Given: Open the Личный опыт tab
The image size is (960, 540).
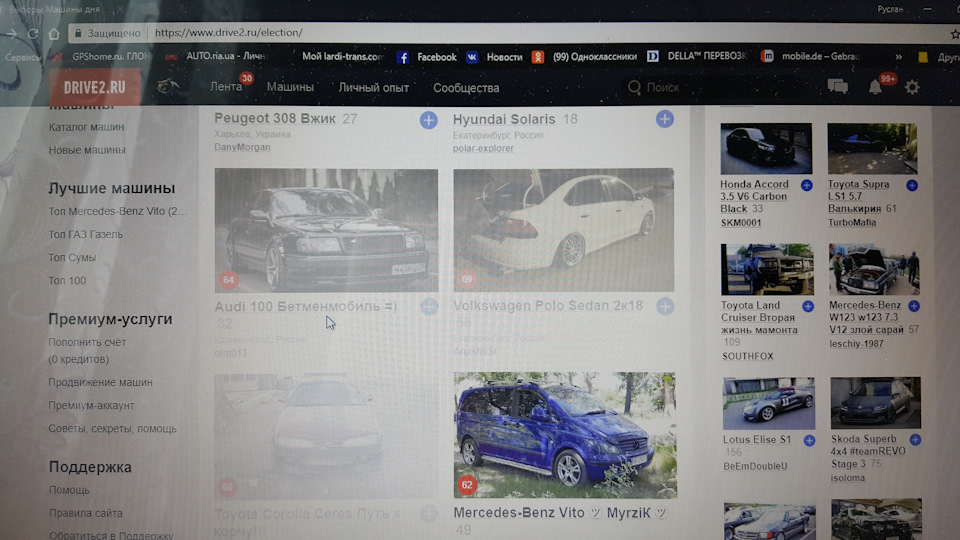Looking at the screenshot, I should point(373,88).
